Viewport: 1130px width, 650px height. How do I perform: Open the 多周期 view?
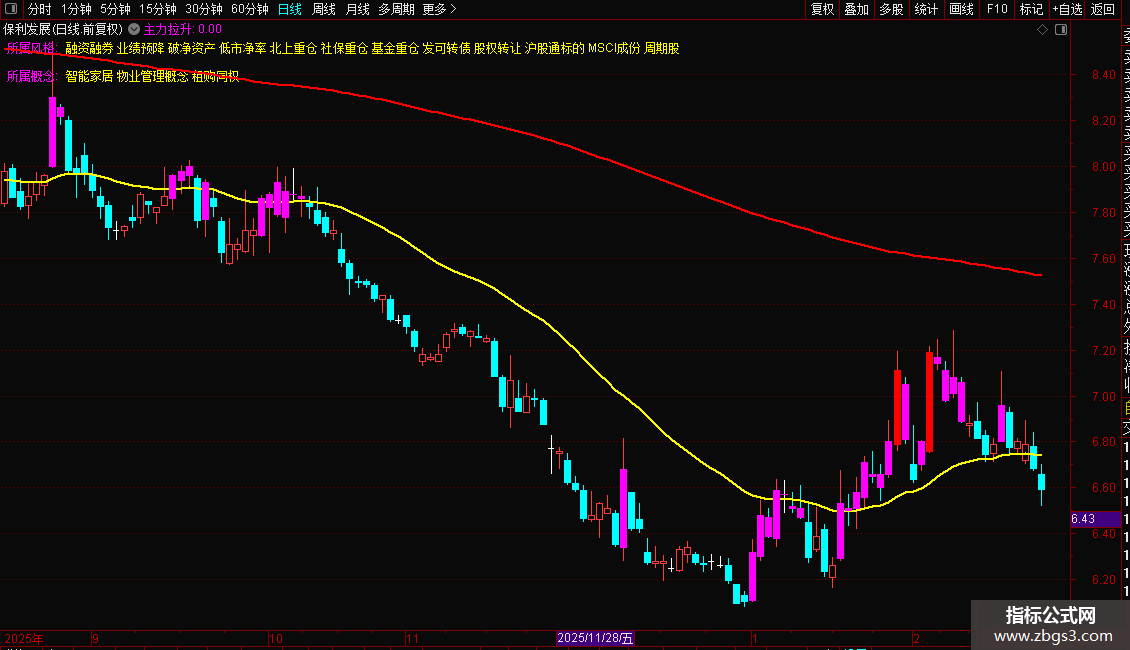pyautogui.click(x=396, y=9)
